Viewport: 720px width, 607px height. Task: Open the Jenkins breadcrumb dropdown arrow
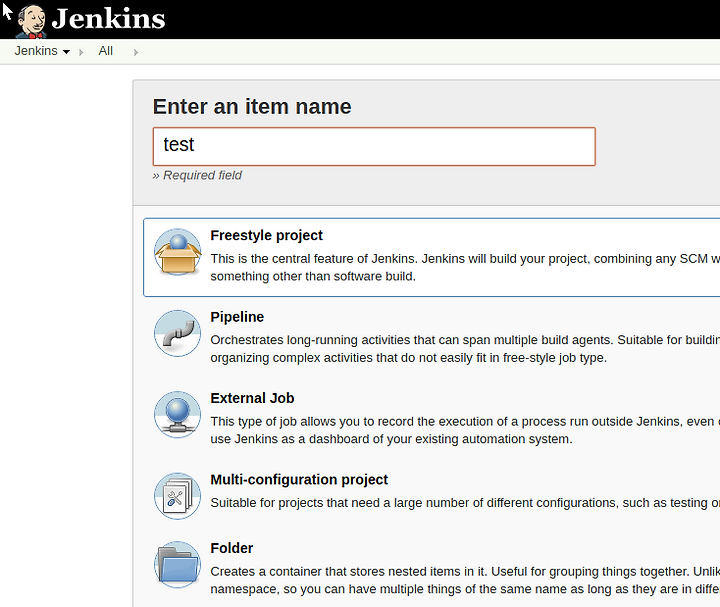pos(67,52)
